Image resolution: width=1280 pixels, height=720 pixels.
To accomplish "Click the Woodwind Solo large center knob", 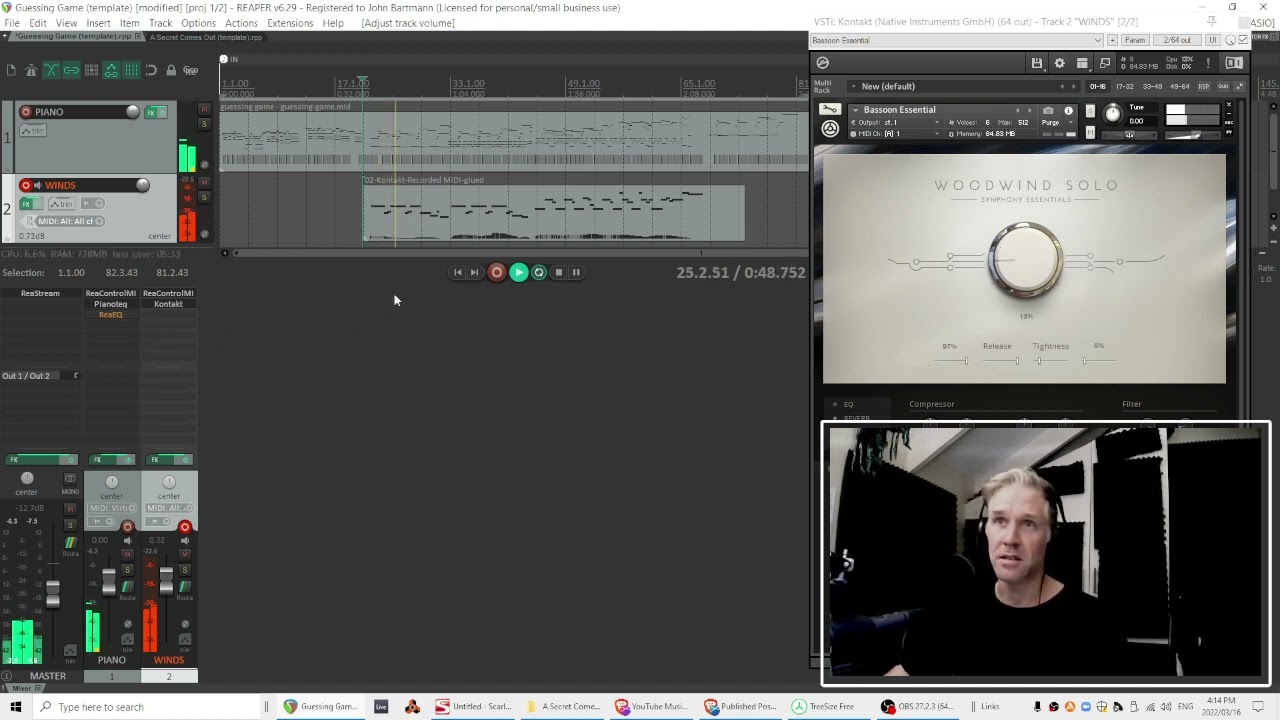I will [1025, 260].
